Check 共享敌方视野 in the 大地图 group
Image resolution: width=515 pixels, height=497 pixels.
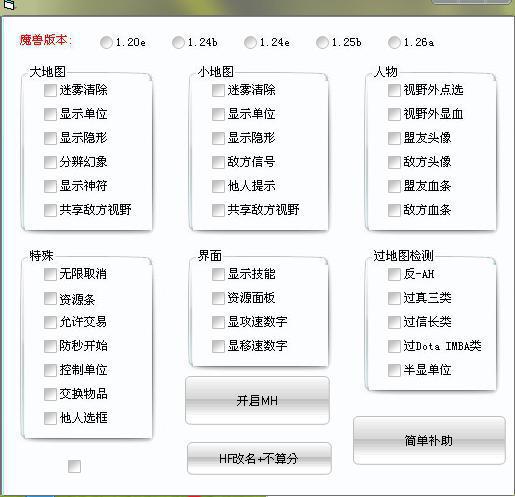(x=50, y=210)
